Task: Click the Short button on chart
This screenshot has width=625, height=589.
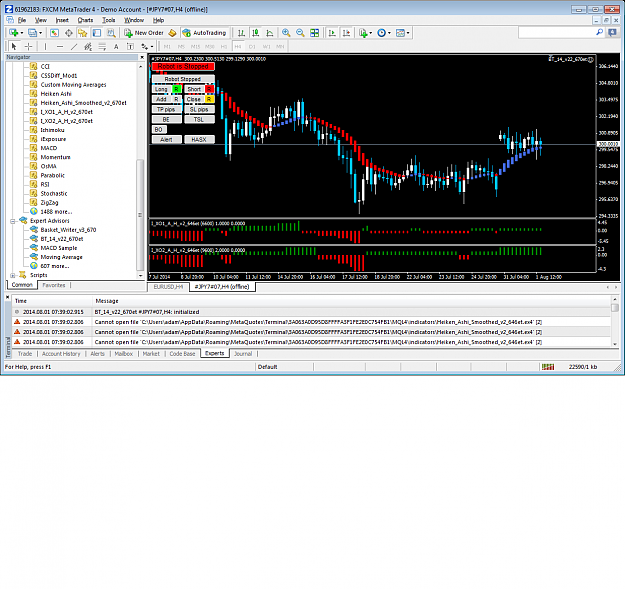Action: [x=194, y=89]
